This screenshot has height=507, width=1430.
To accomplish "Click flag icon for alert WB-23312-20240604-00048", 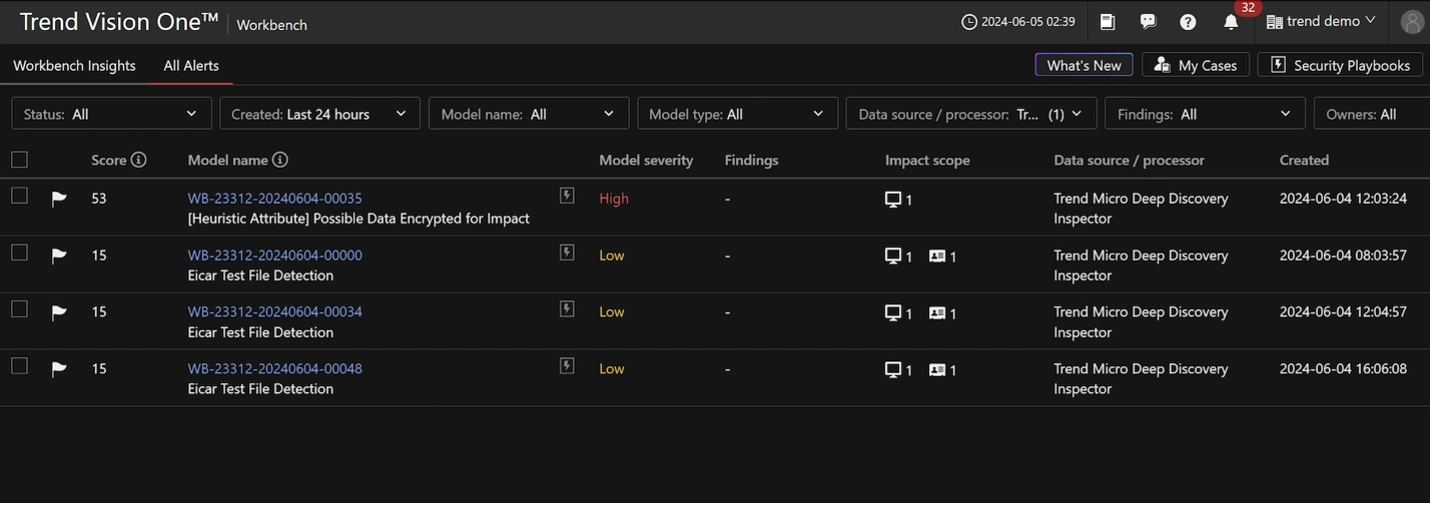I will click(59, 369).
